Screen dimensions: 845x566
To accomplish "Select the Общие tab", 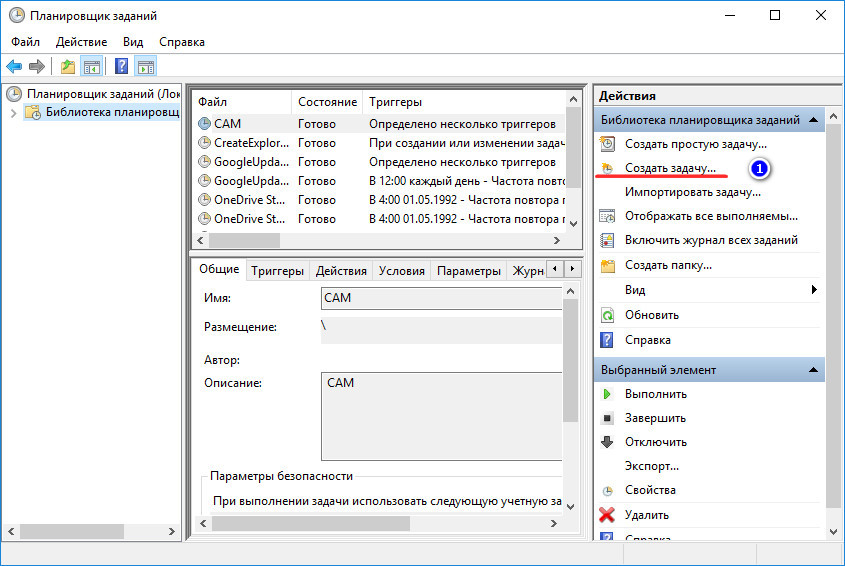I will (219, 269).
